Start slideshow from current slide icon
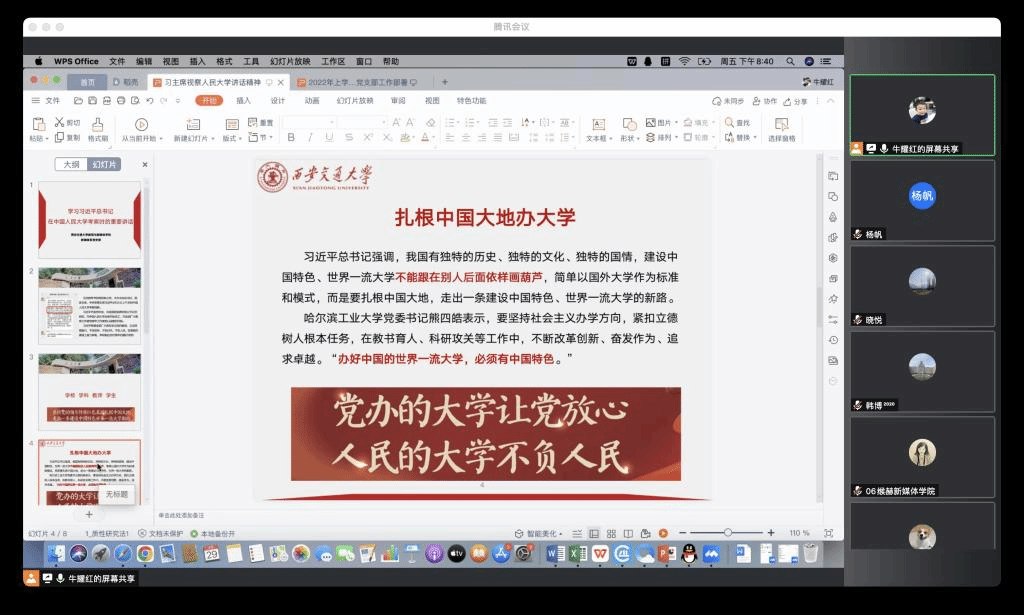This screenshot has width=1024, height=615. 139,125
